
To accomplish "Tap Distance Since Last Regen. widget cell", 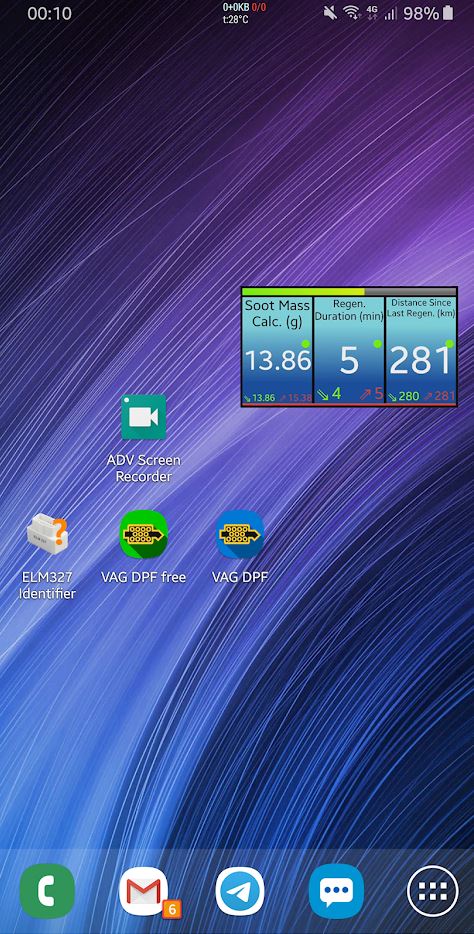I will (421, 350).
